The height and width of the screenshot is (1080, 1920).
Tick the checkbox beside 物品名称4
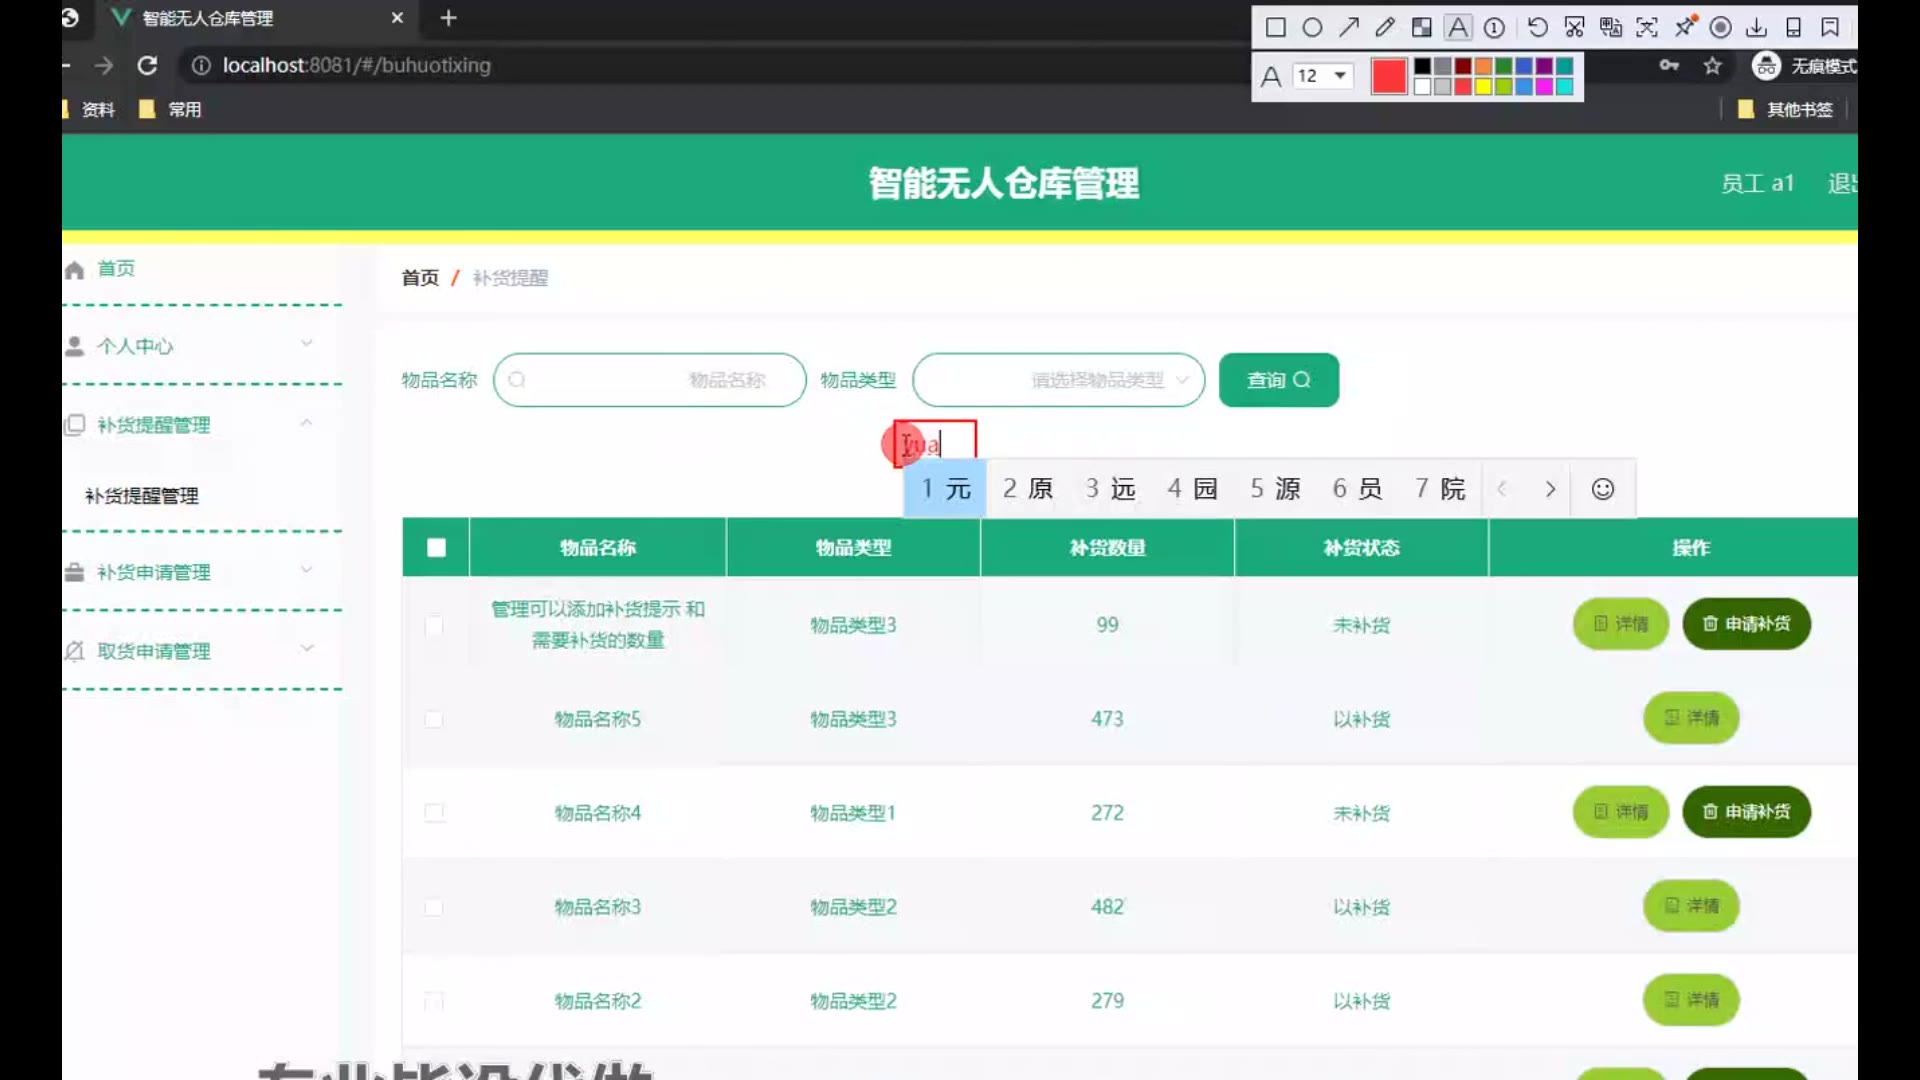434,813
